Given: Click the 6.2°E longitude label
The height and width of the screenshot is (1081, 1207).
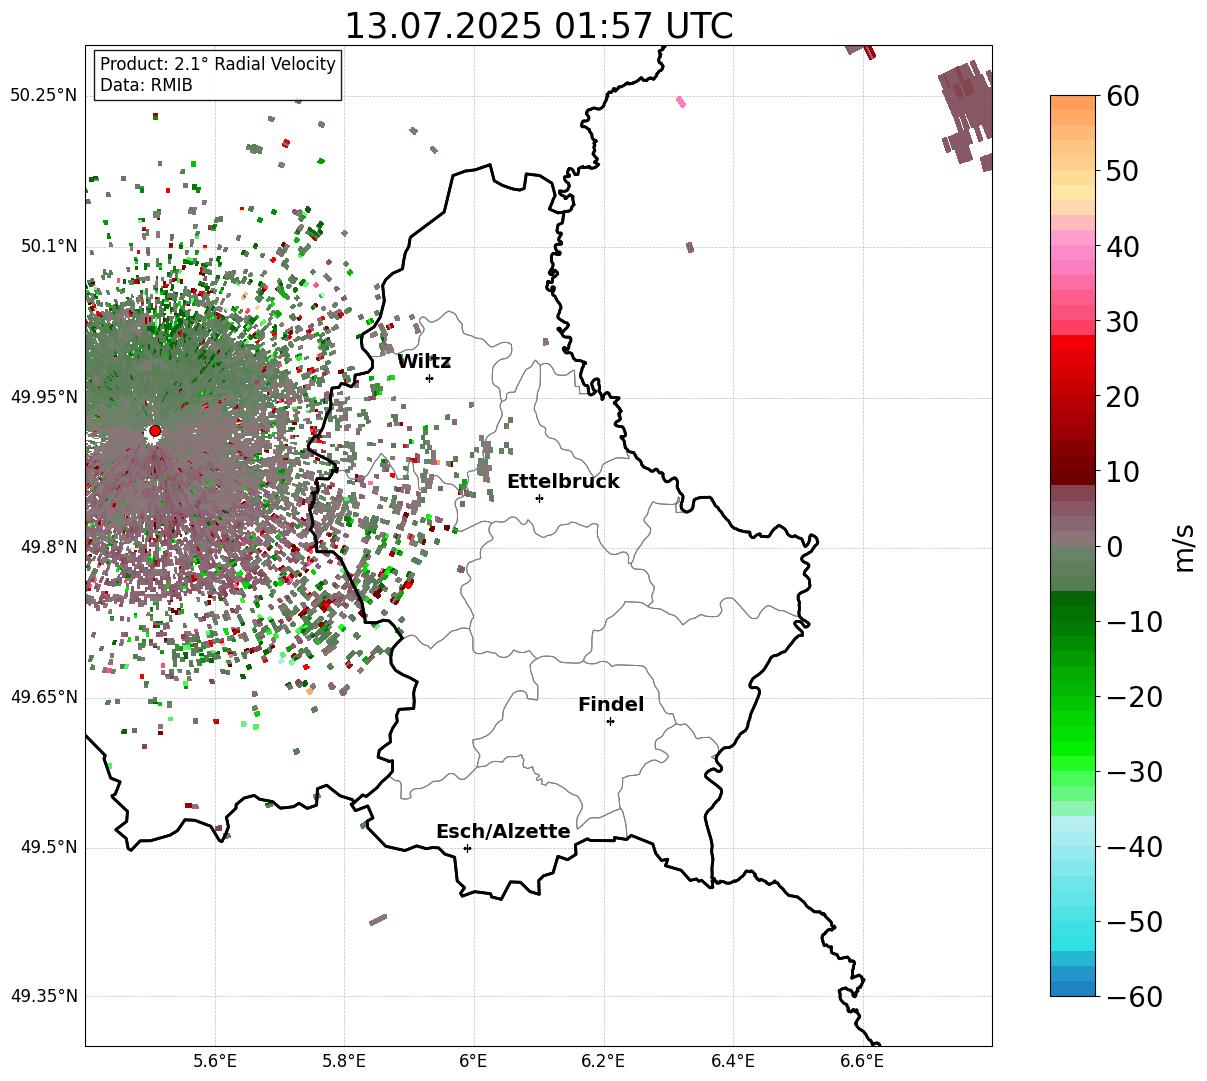Looking at the screenshot, I should point(603,1061).
